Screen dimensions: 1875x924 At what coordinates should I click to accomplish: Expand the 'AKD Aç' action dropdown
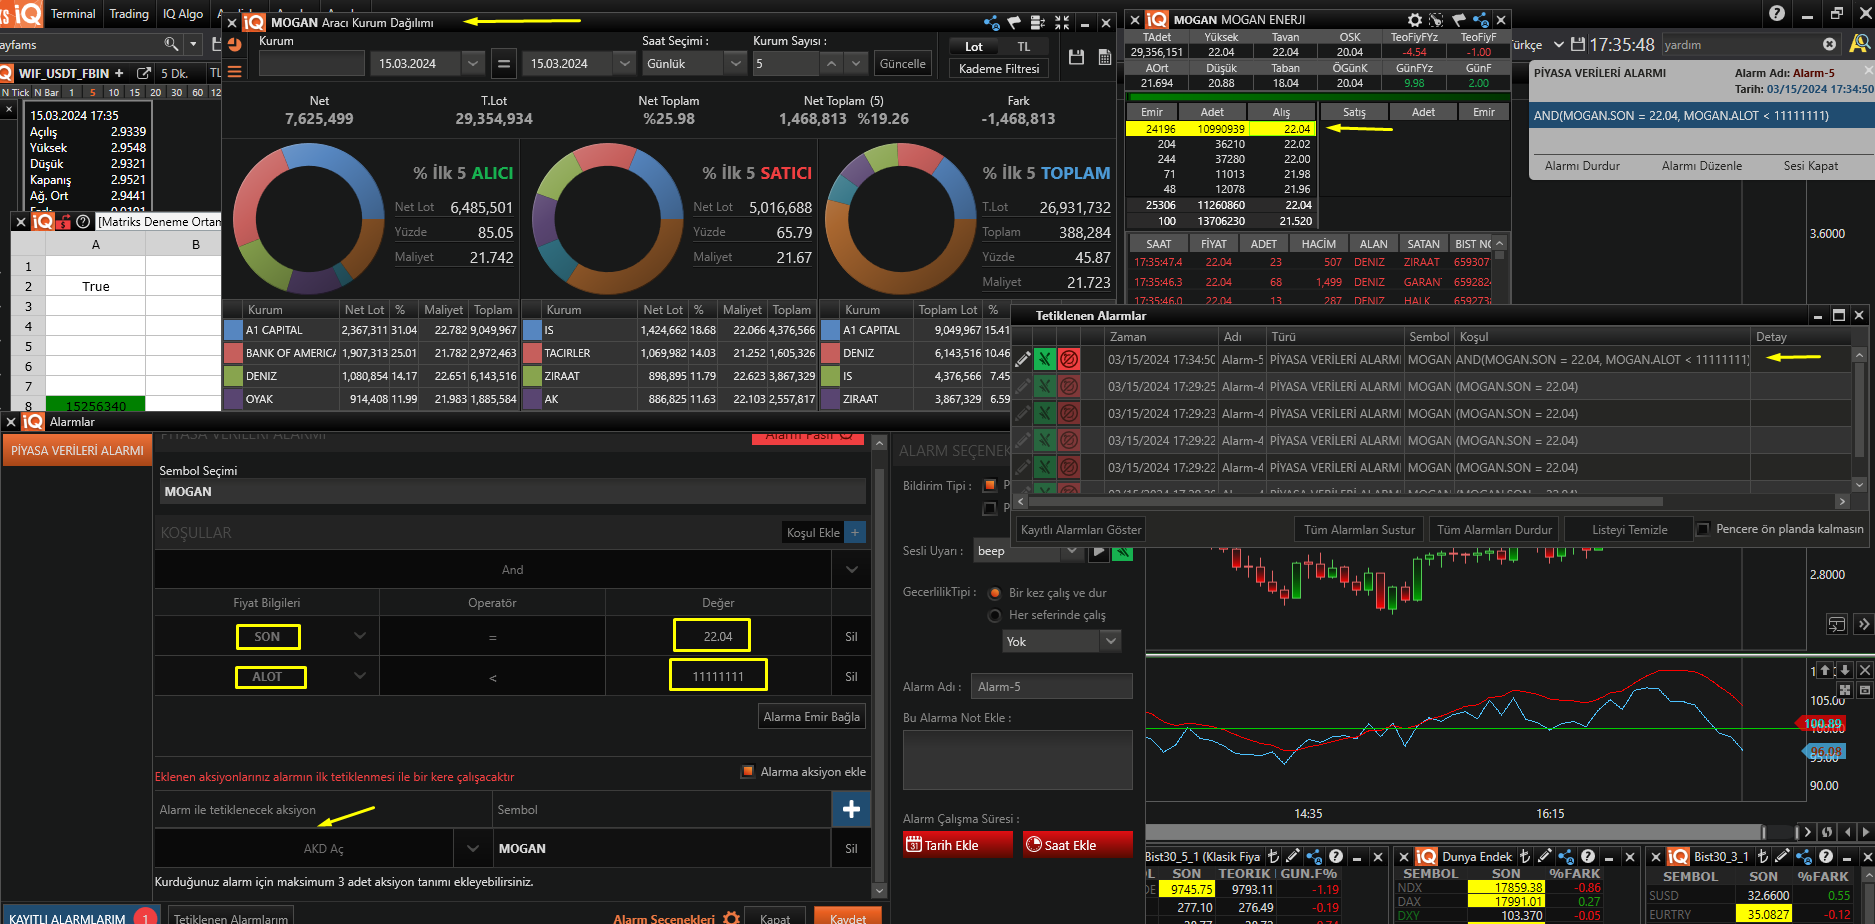[473, 848]
